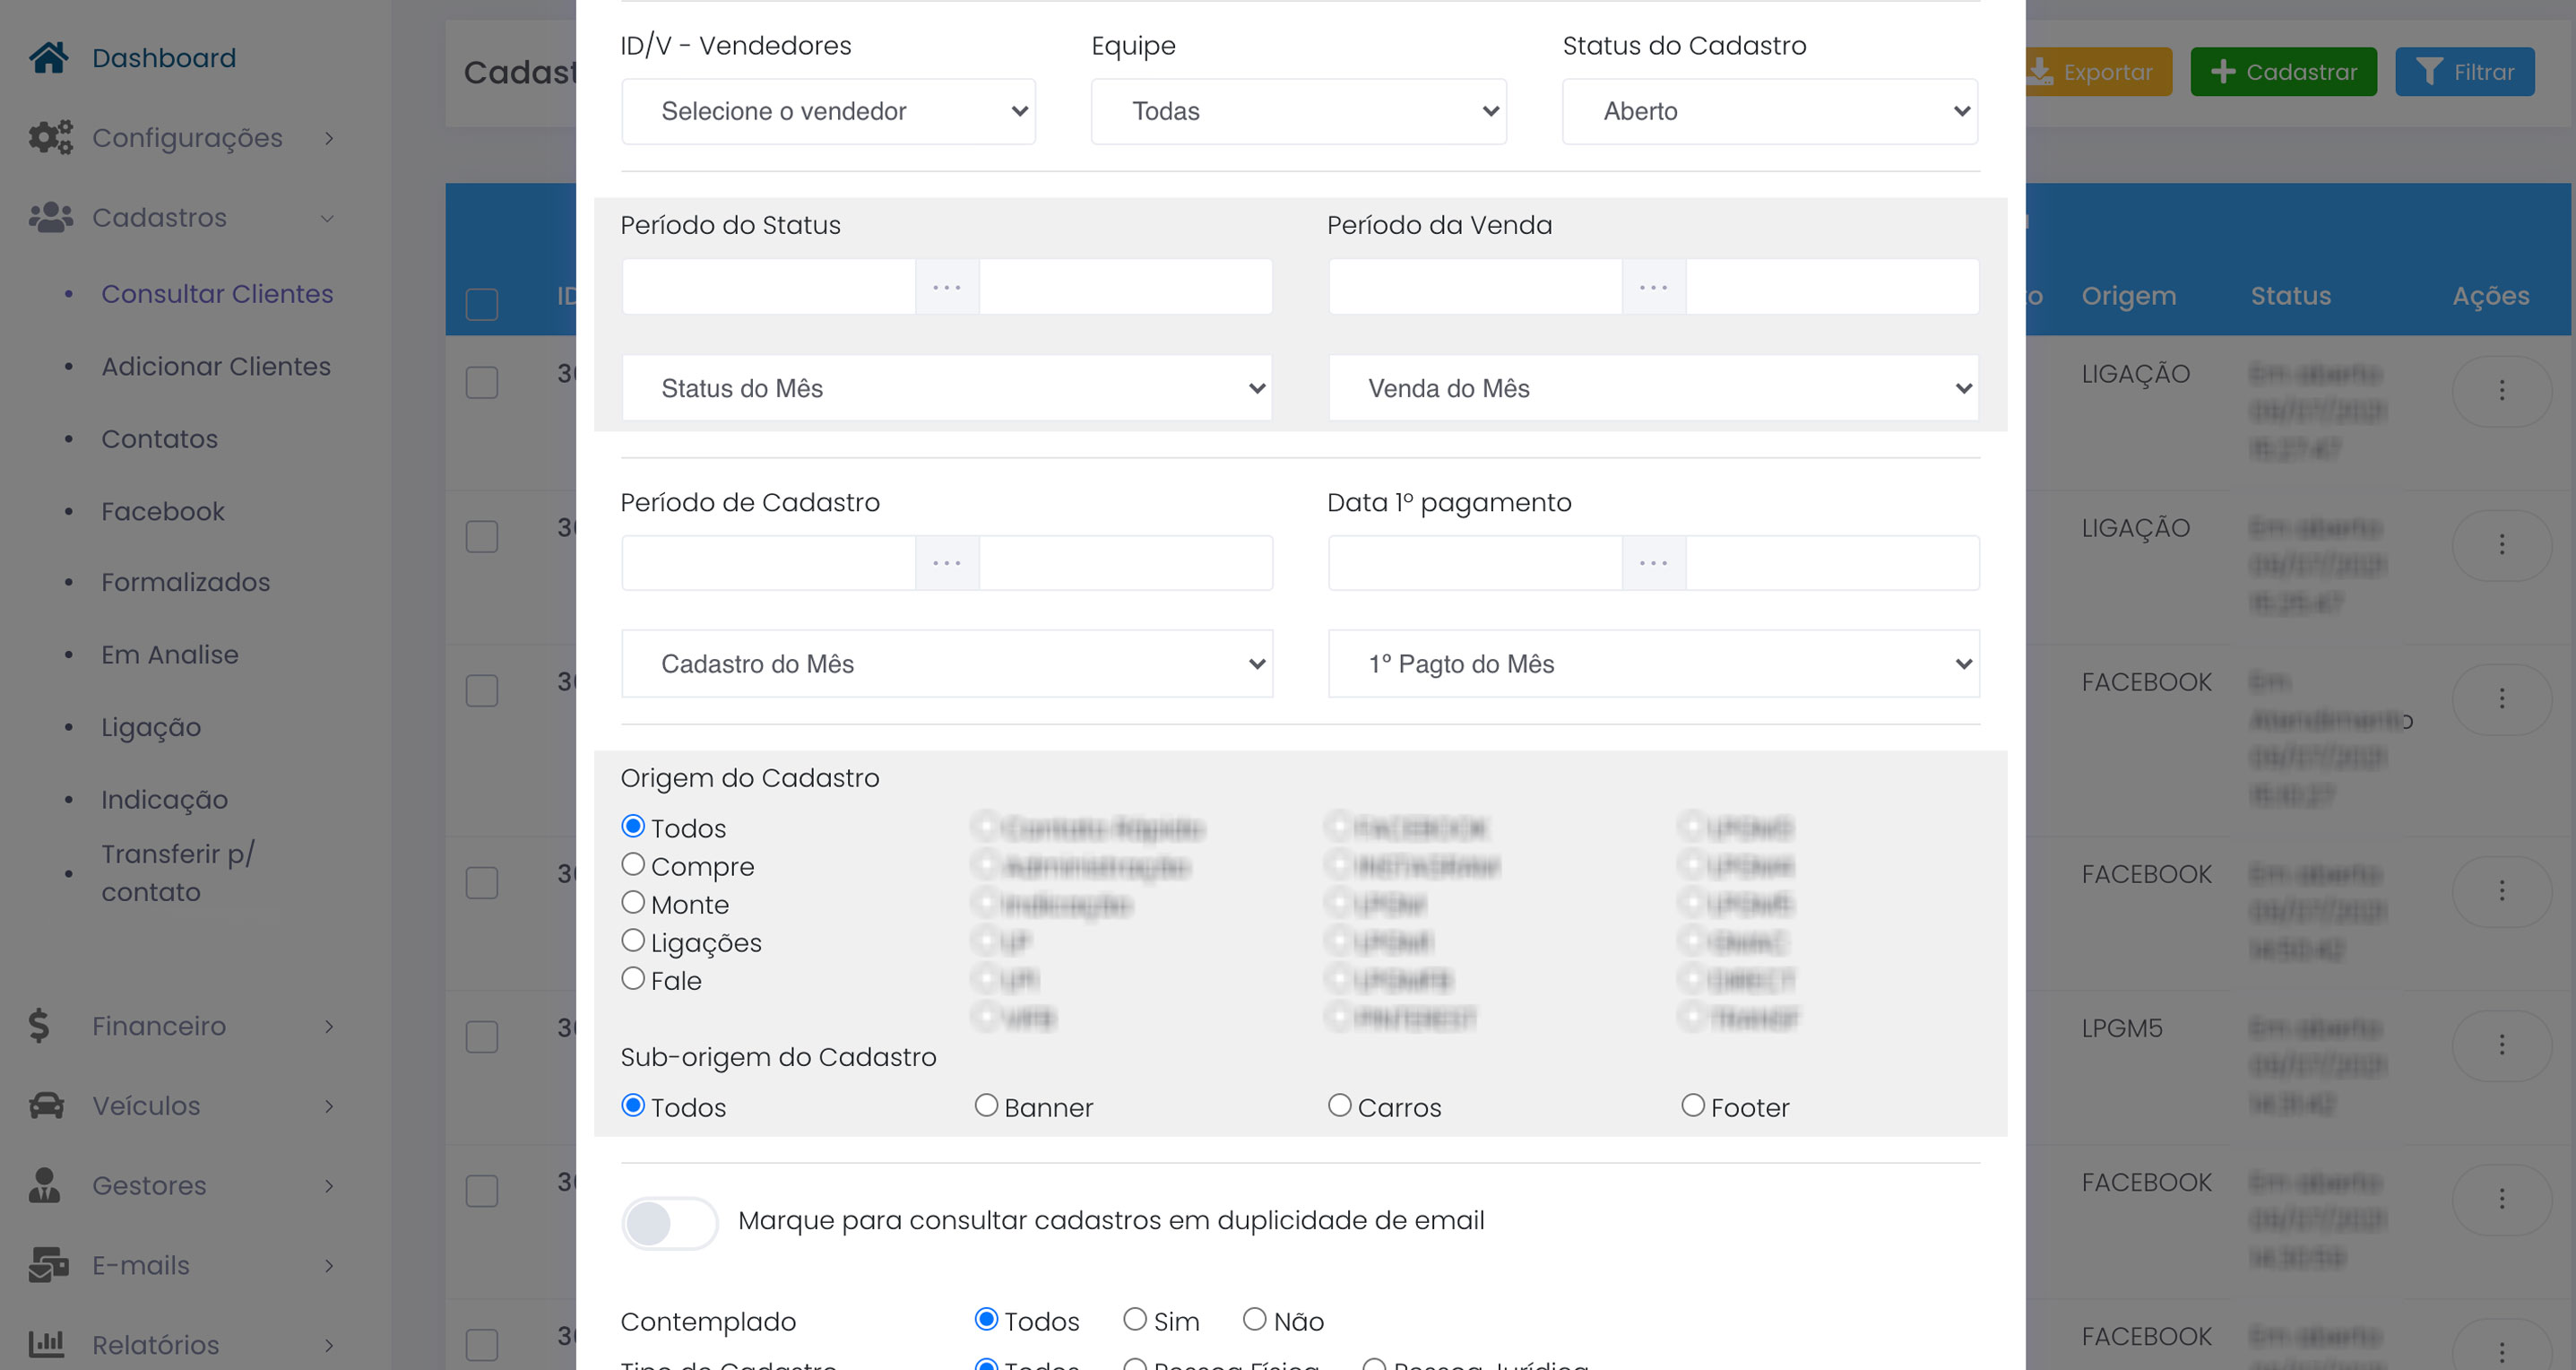Open Consultar Clientes menu item
Viewport: 2576px width, 1370px height.
tap(217, 294)
